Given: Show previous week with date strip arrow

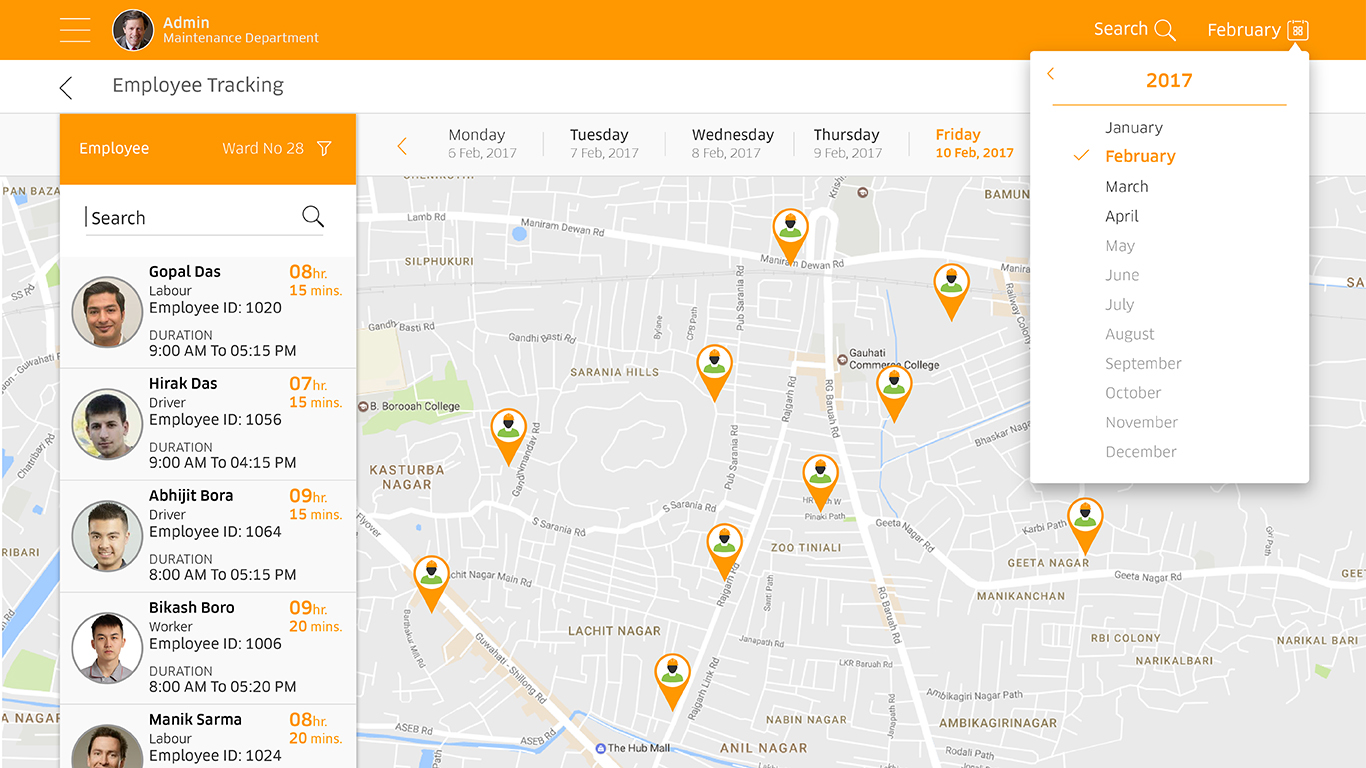Looking at the screenshot, I should pos(402,147).
